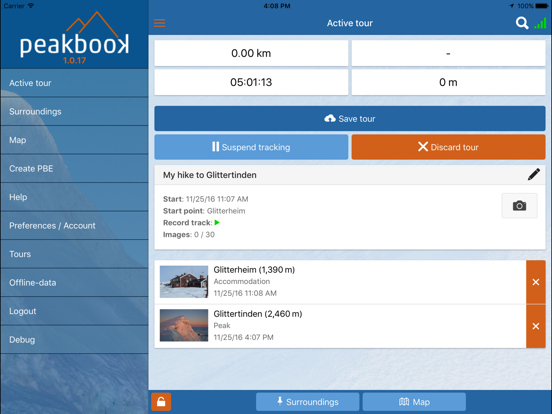
Task: Tap the green signal strength icon
Action: click(x=540, y=24)
